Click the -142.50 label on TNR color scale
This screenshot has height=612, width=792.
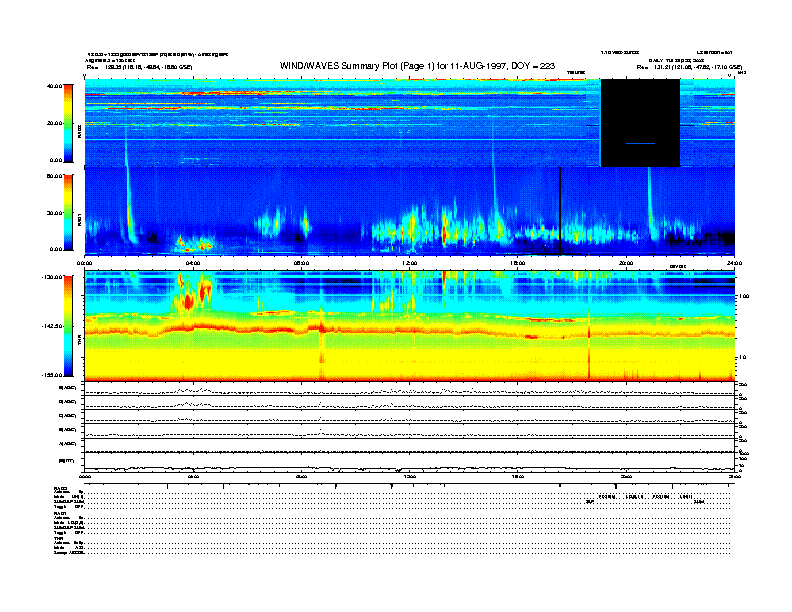pos(52,326)
